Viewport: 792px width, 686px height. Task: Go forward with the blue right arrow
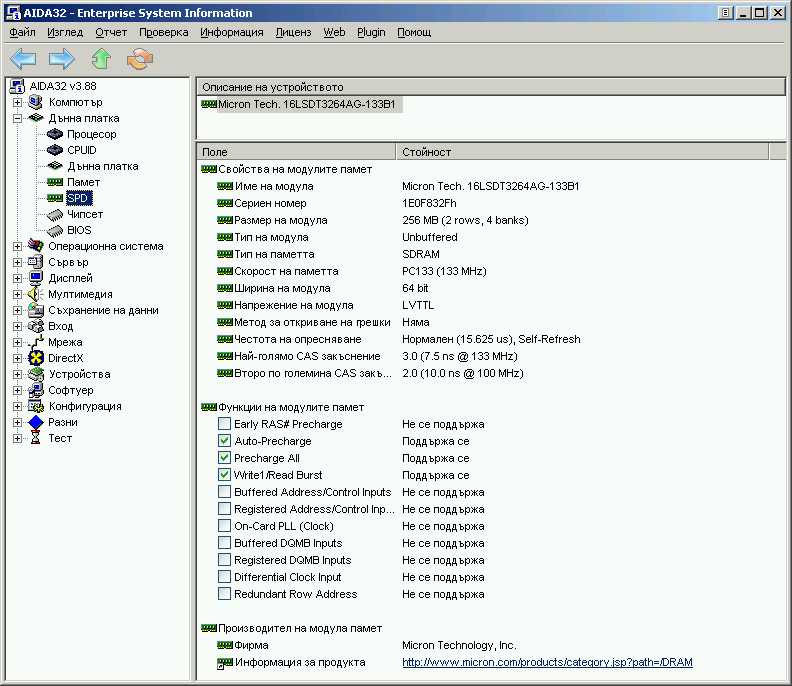pos(62,59)
